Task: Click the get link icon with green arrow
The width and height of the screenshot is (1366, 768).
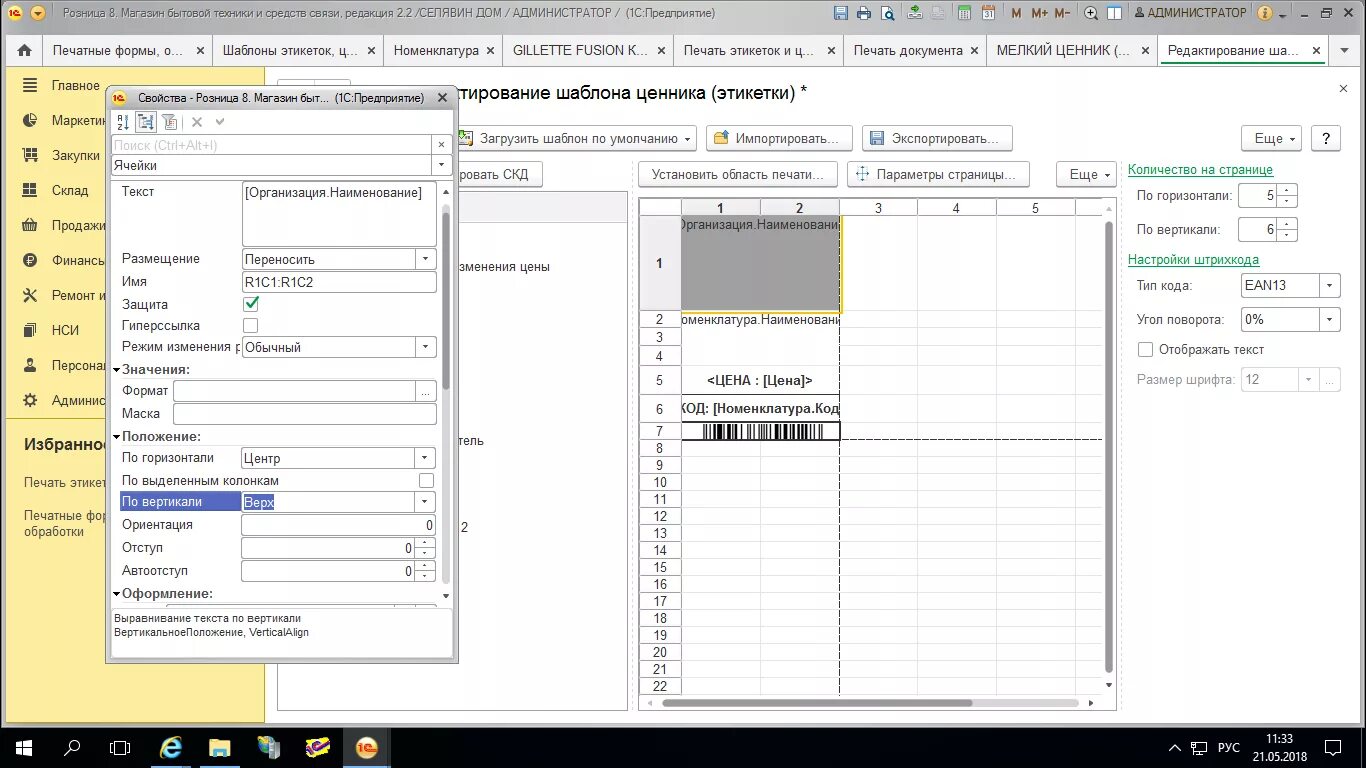Action: (915, 14)
